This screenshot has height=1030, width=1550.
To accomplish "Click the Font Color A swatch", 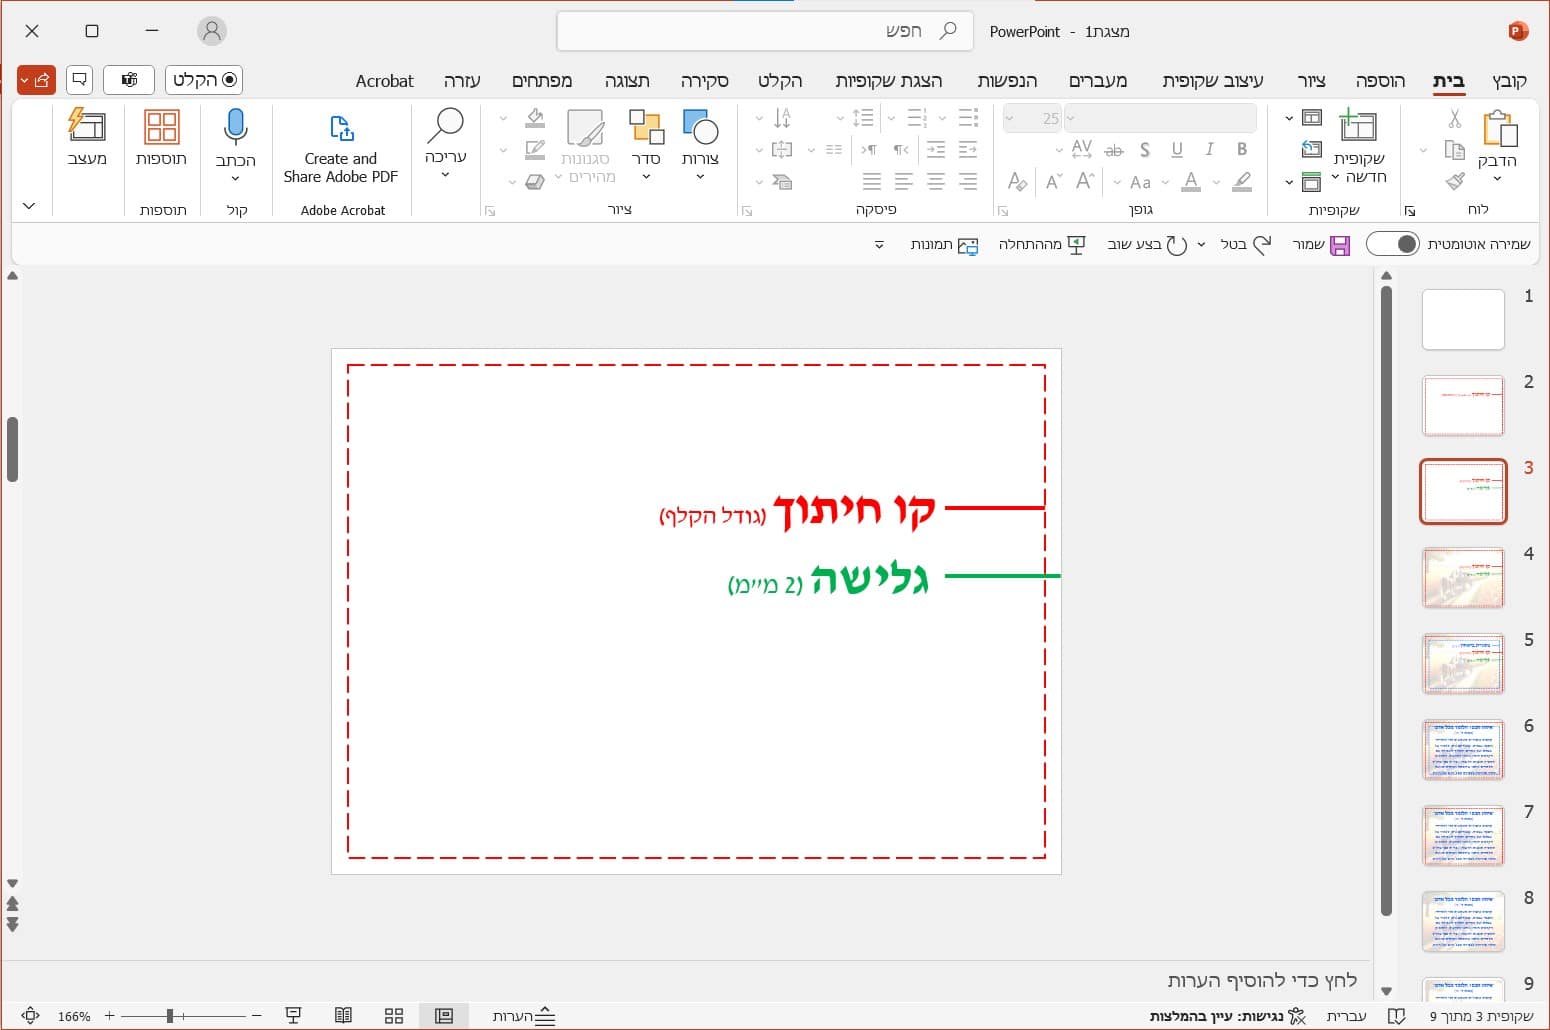I will point(1191,181).
